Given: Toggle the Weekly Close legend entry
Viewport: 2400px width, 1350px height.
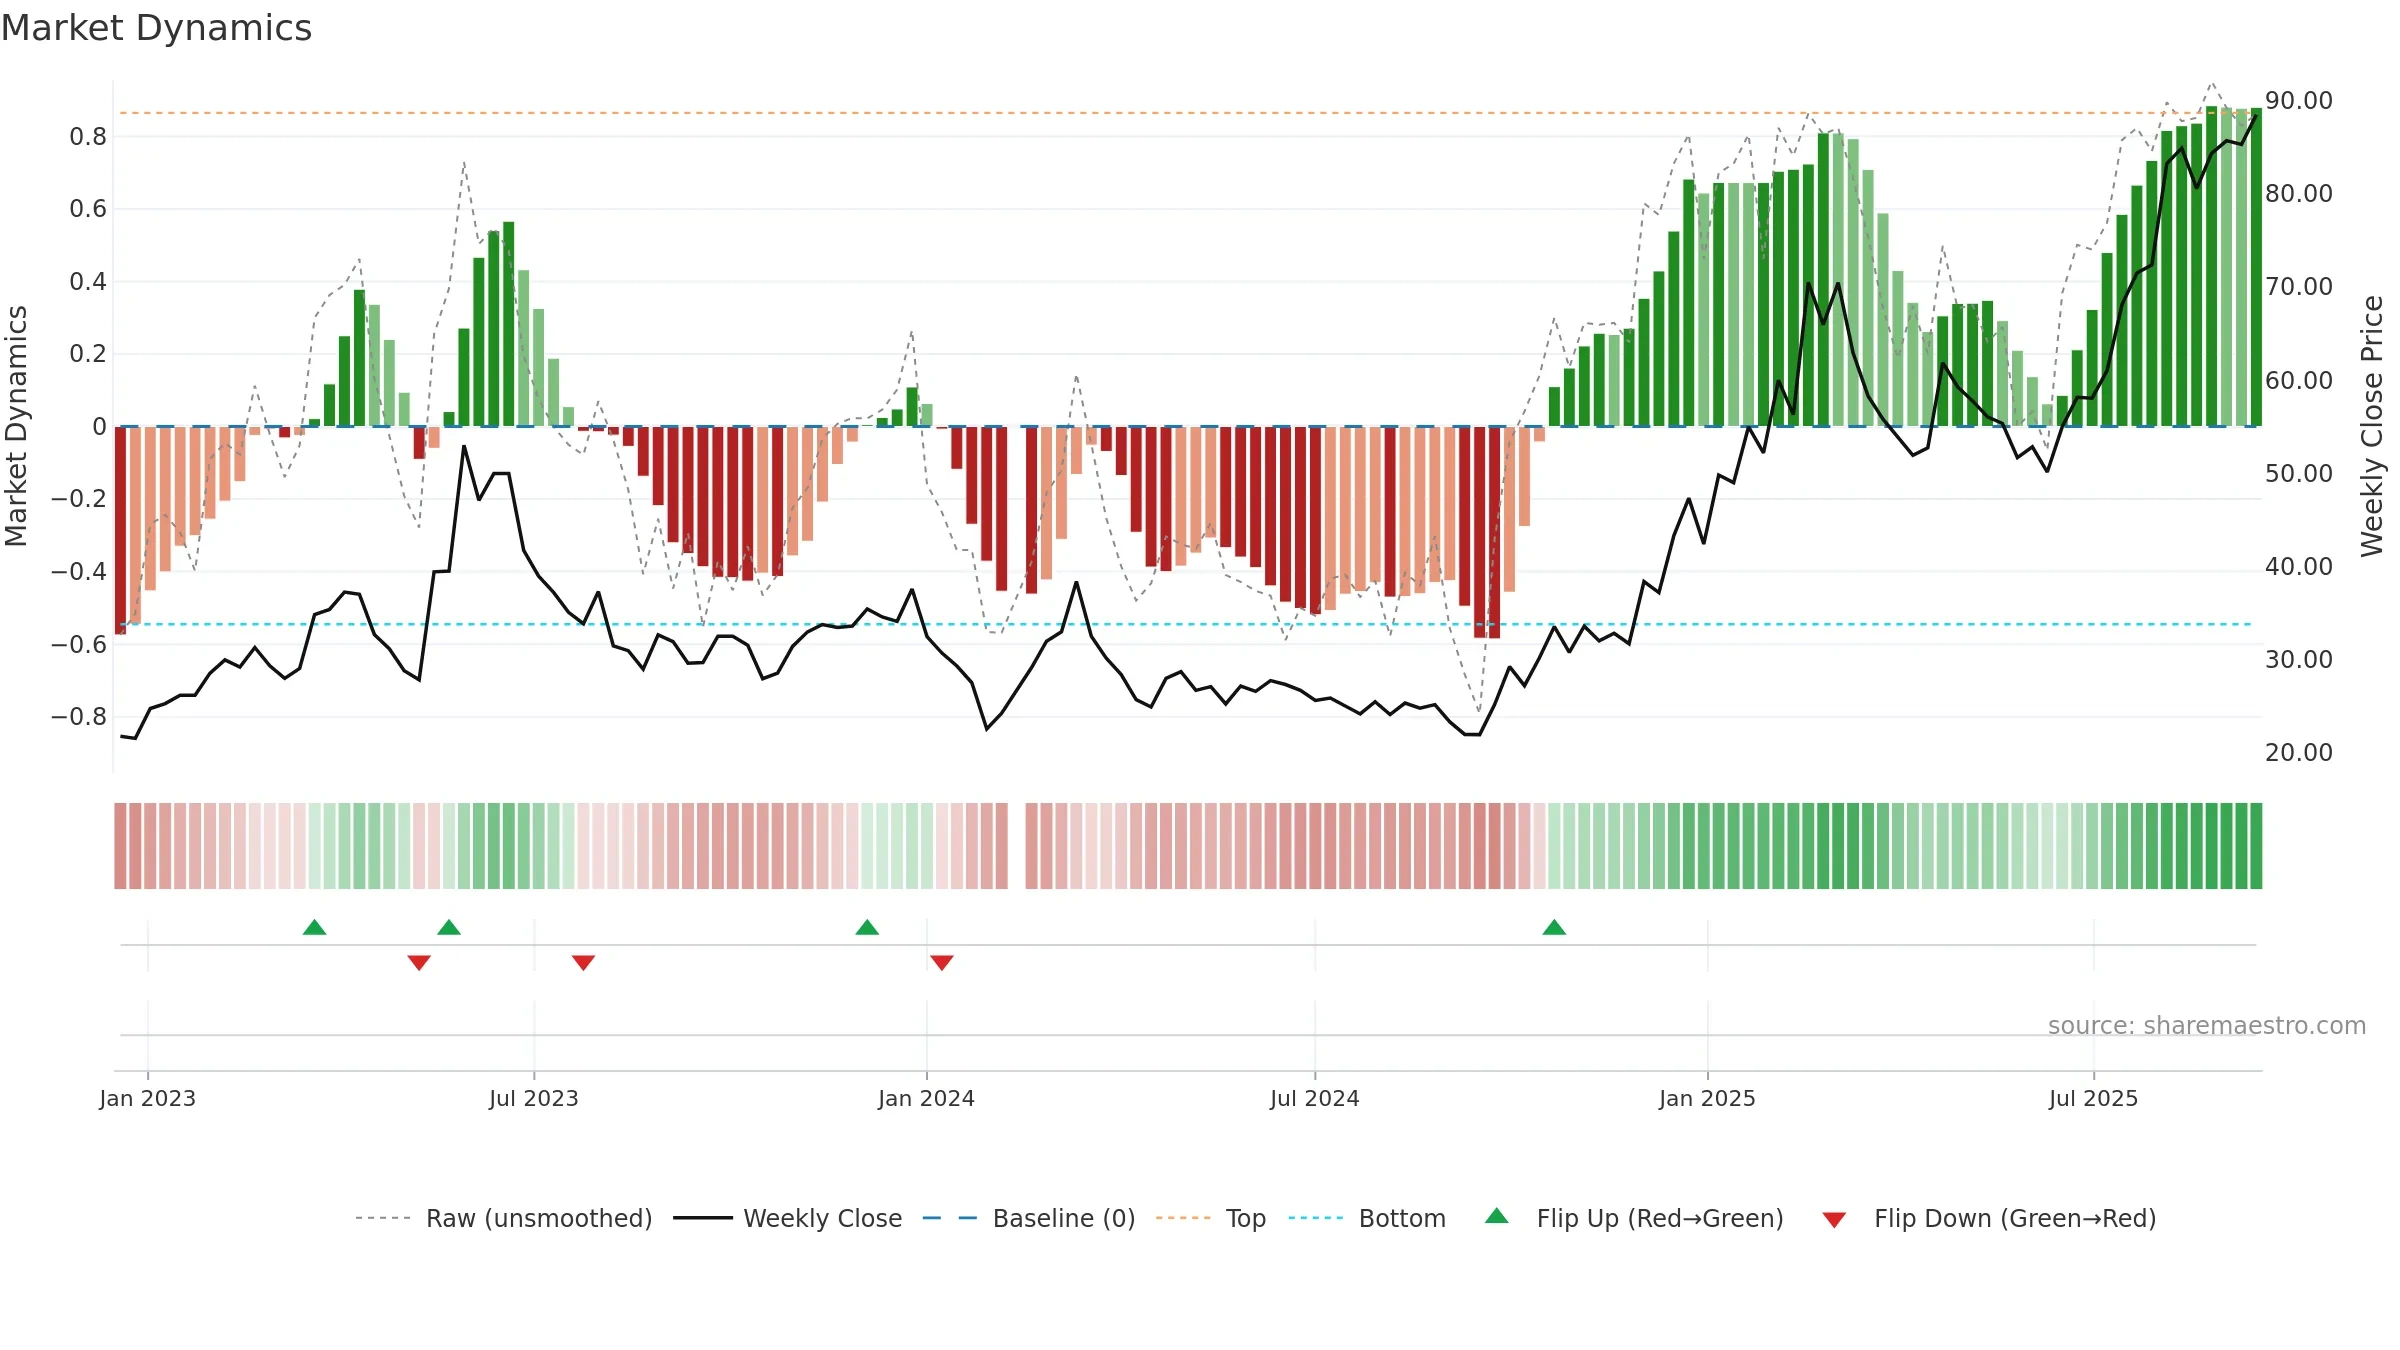Looking at the screenshot, I should pos(787,1218).
